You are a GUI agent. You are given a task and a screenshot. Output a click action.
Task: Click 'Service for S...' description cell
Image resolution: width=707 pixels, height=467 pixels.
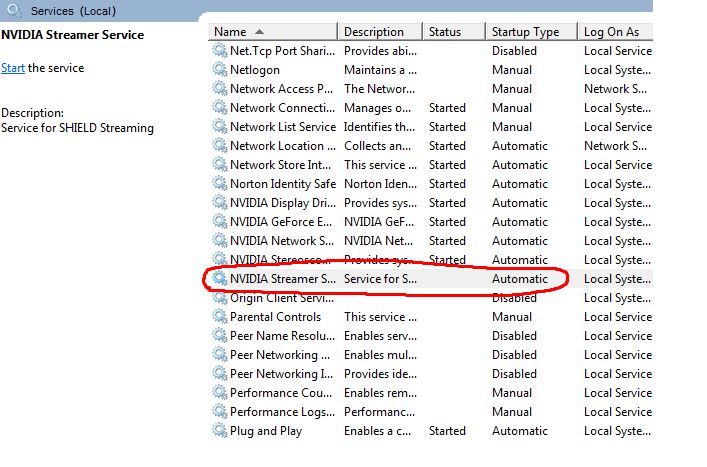(x=380, y=279)
